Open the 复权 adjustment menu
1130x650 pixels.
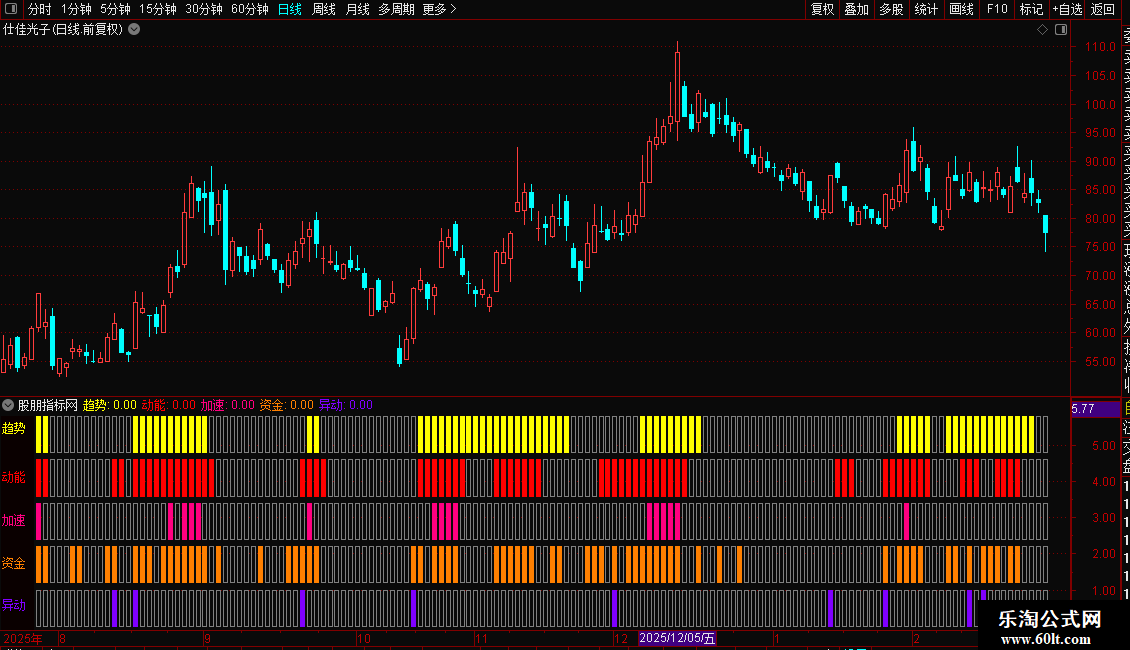tap(822, 9)
